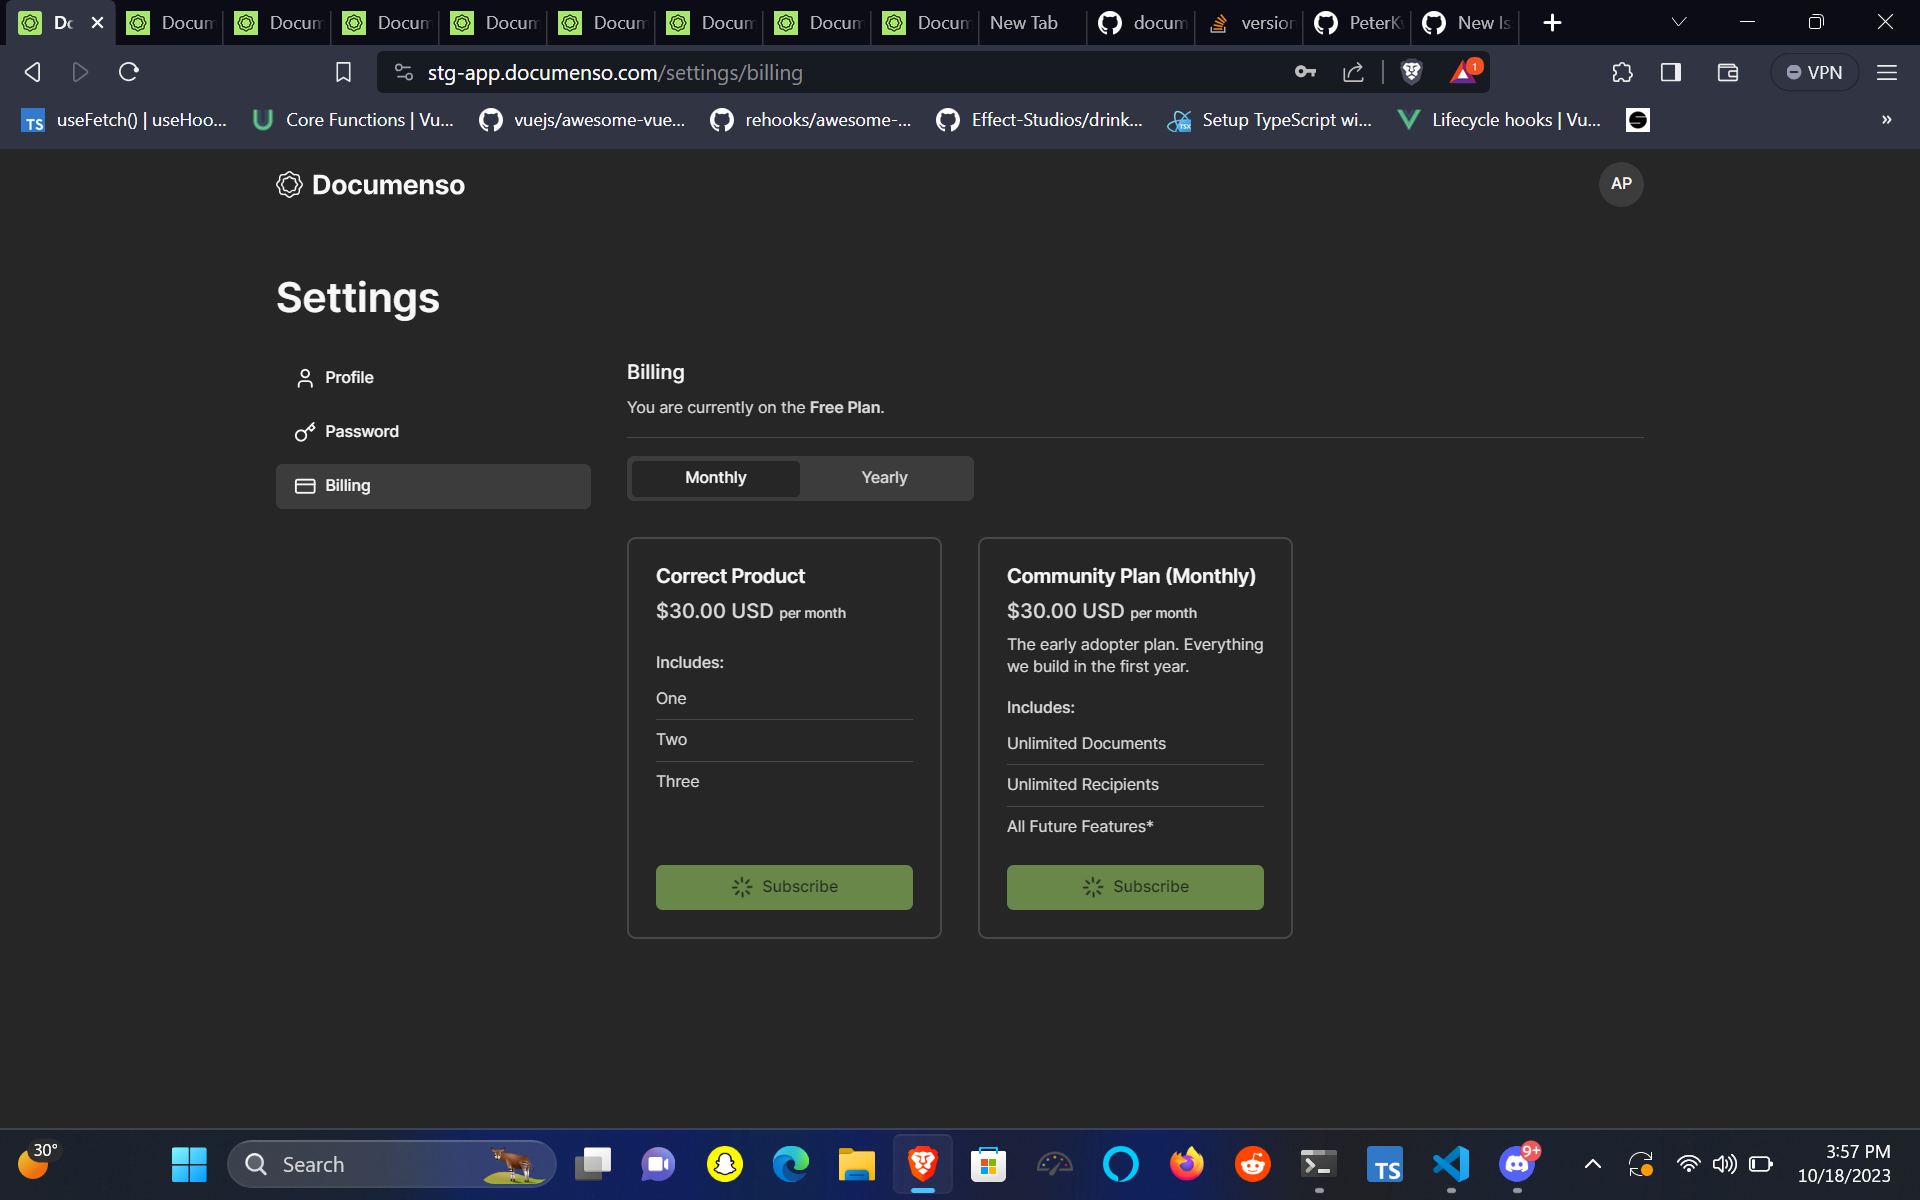Click the share icon in the address bar
The image size is (1920, 1200).
1353,72
